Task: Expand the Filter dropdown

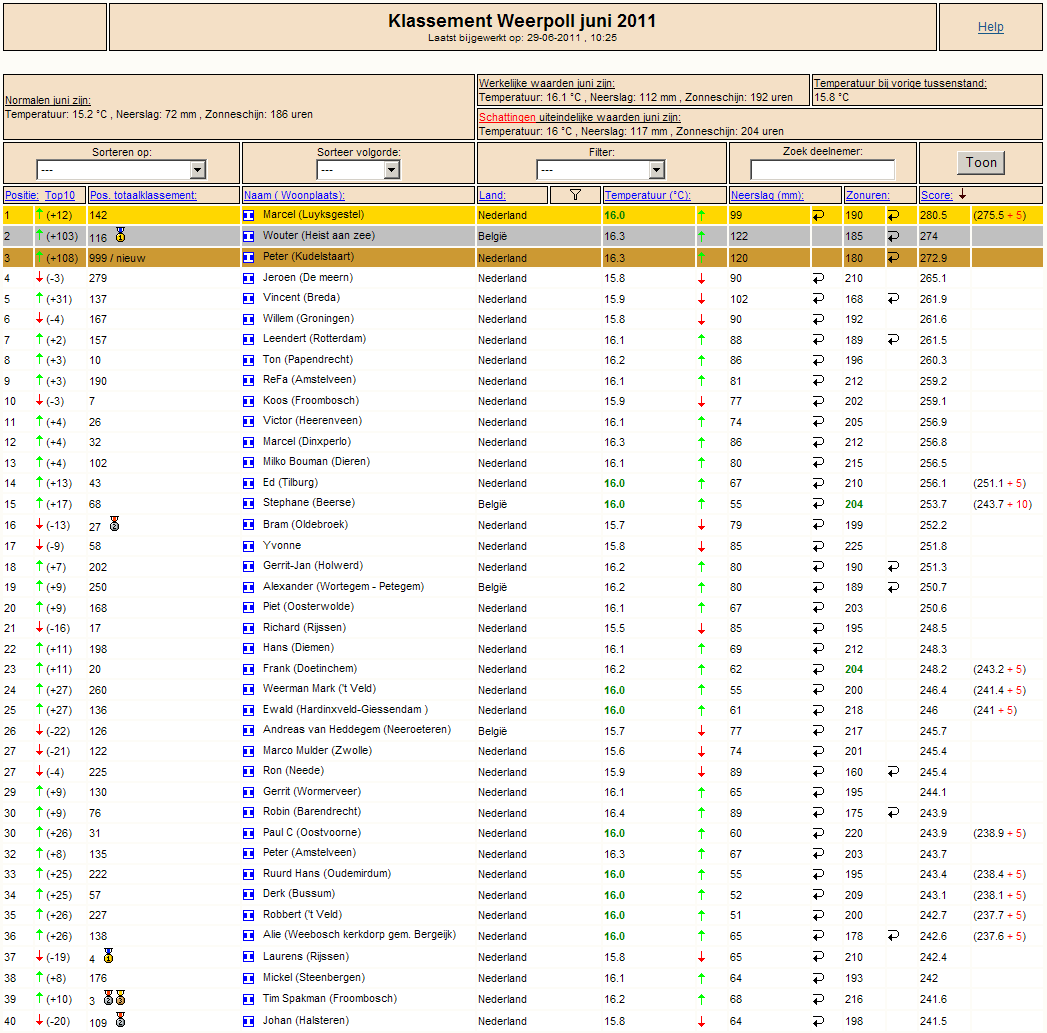Action: pos(601,170)
